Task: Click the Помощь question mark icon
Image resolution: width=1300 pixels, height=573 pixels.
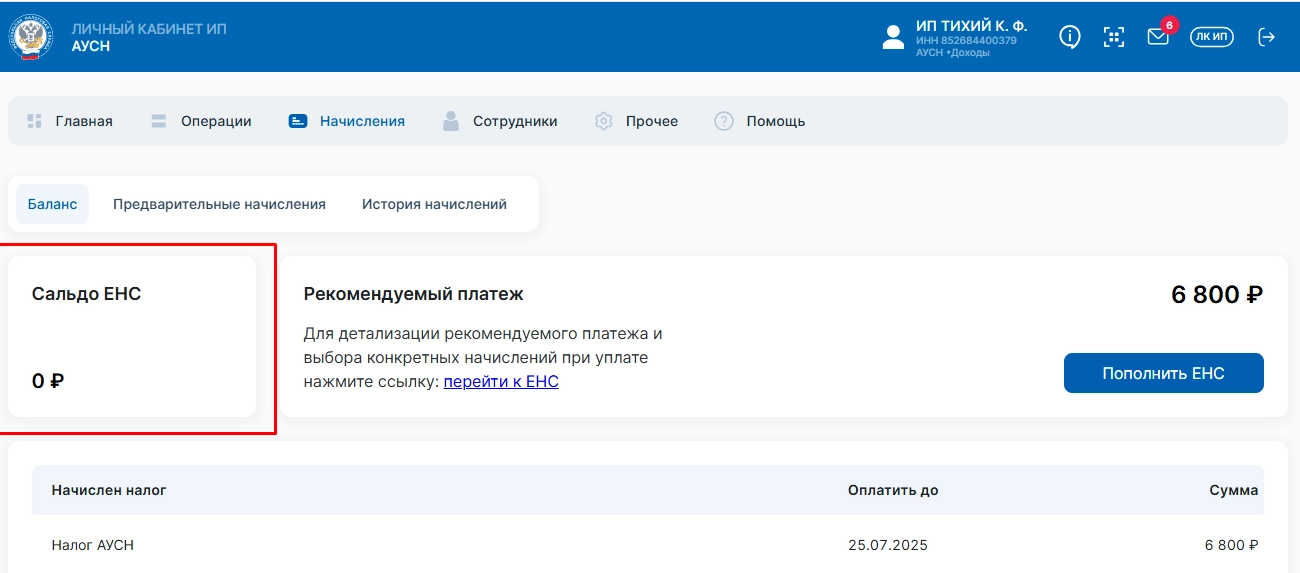Action: click(x=724, y=121)
